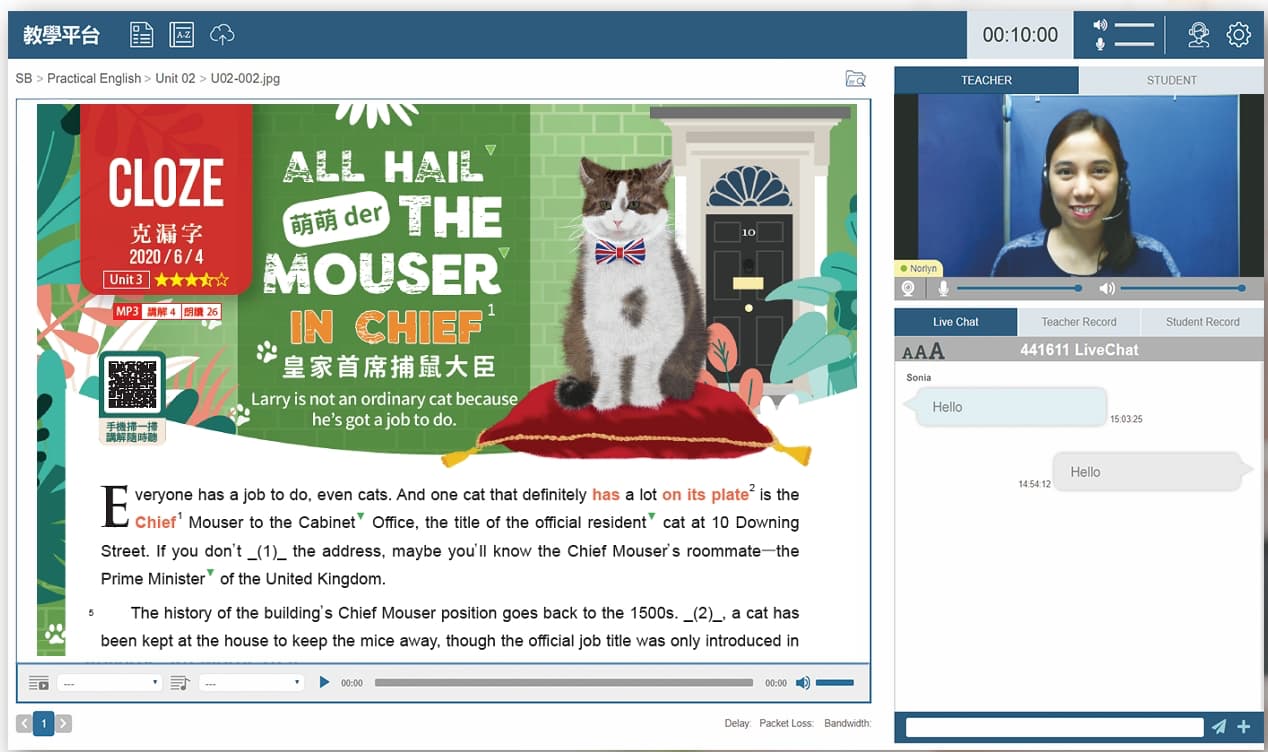Click the chat message input field
The width and height of the screenshot is (1268, 752).
[x=1054, y=727]
